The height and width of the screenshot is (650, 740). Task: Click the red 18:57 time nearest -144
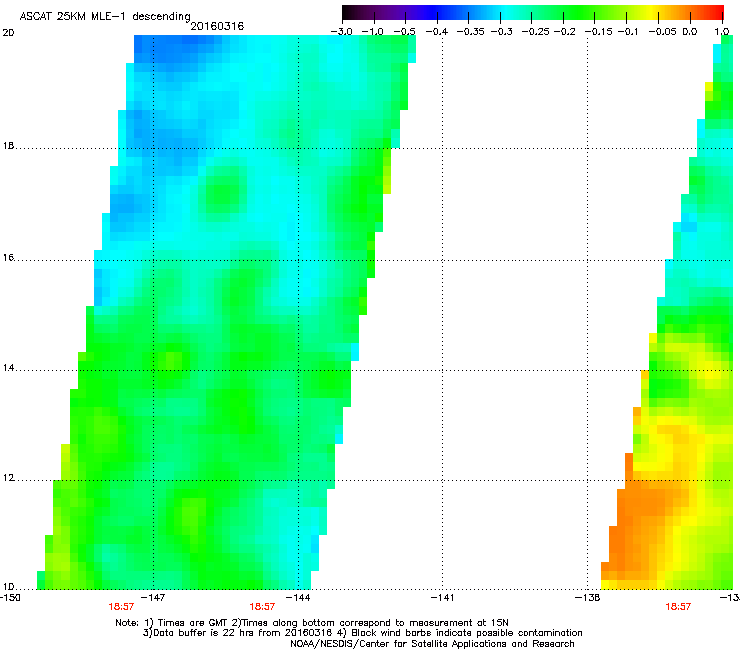(262, 607)
